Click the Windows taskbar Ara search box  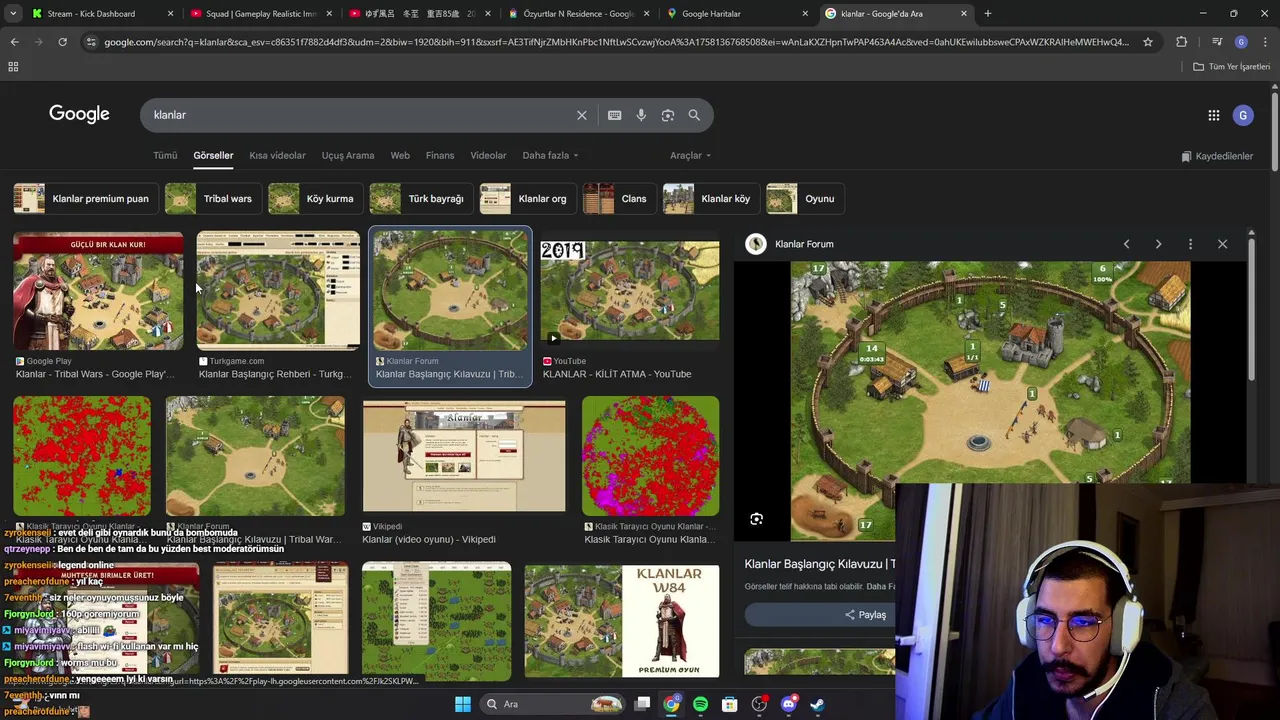pyautogui.click(x=554, y=704)
